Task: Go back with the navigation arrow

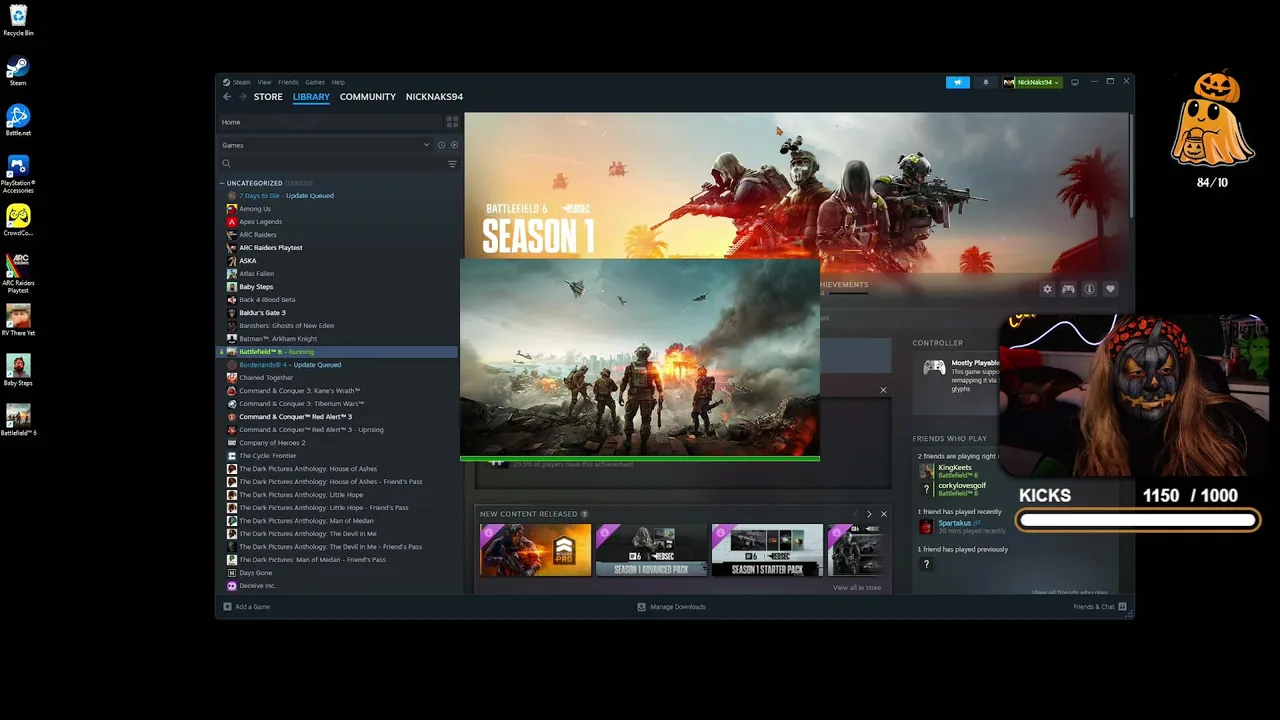Action: point(227,97)
